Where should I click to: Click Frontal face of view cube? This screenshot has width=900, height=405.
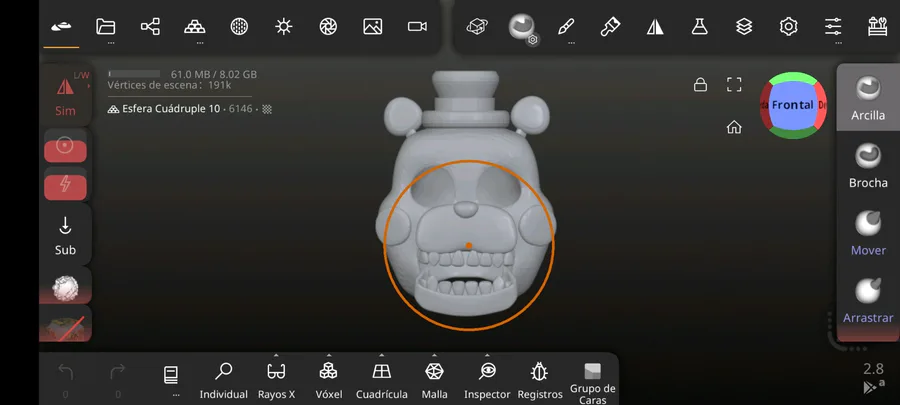793,105
